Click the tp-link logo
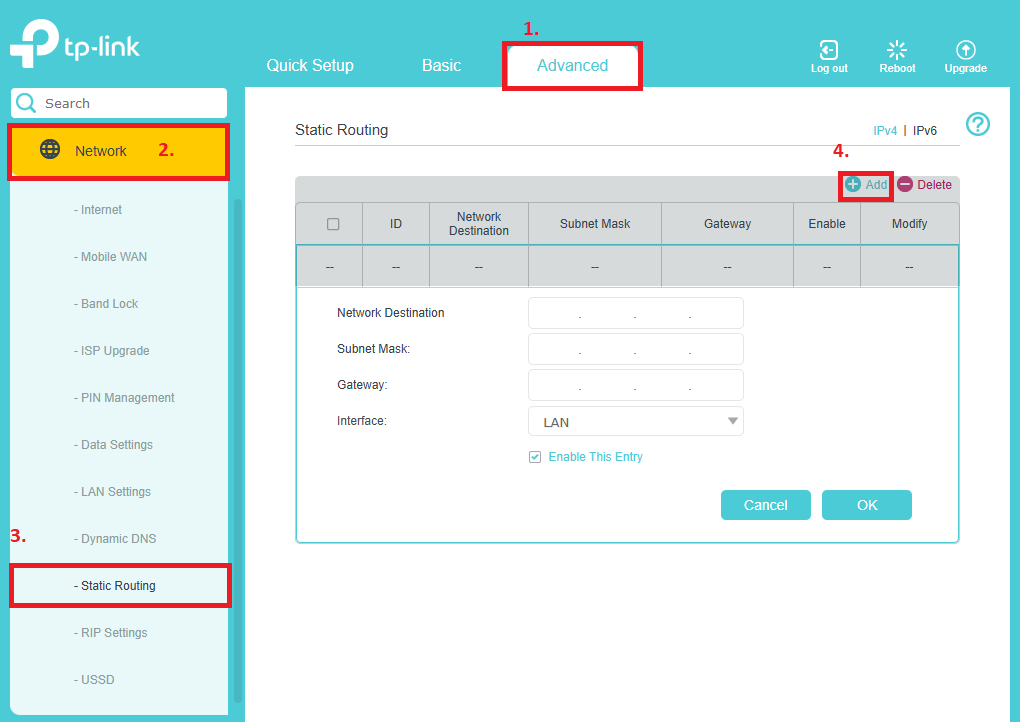 (x=75, y=47)
